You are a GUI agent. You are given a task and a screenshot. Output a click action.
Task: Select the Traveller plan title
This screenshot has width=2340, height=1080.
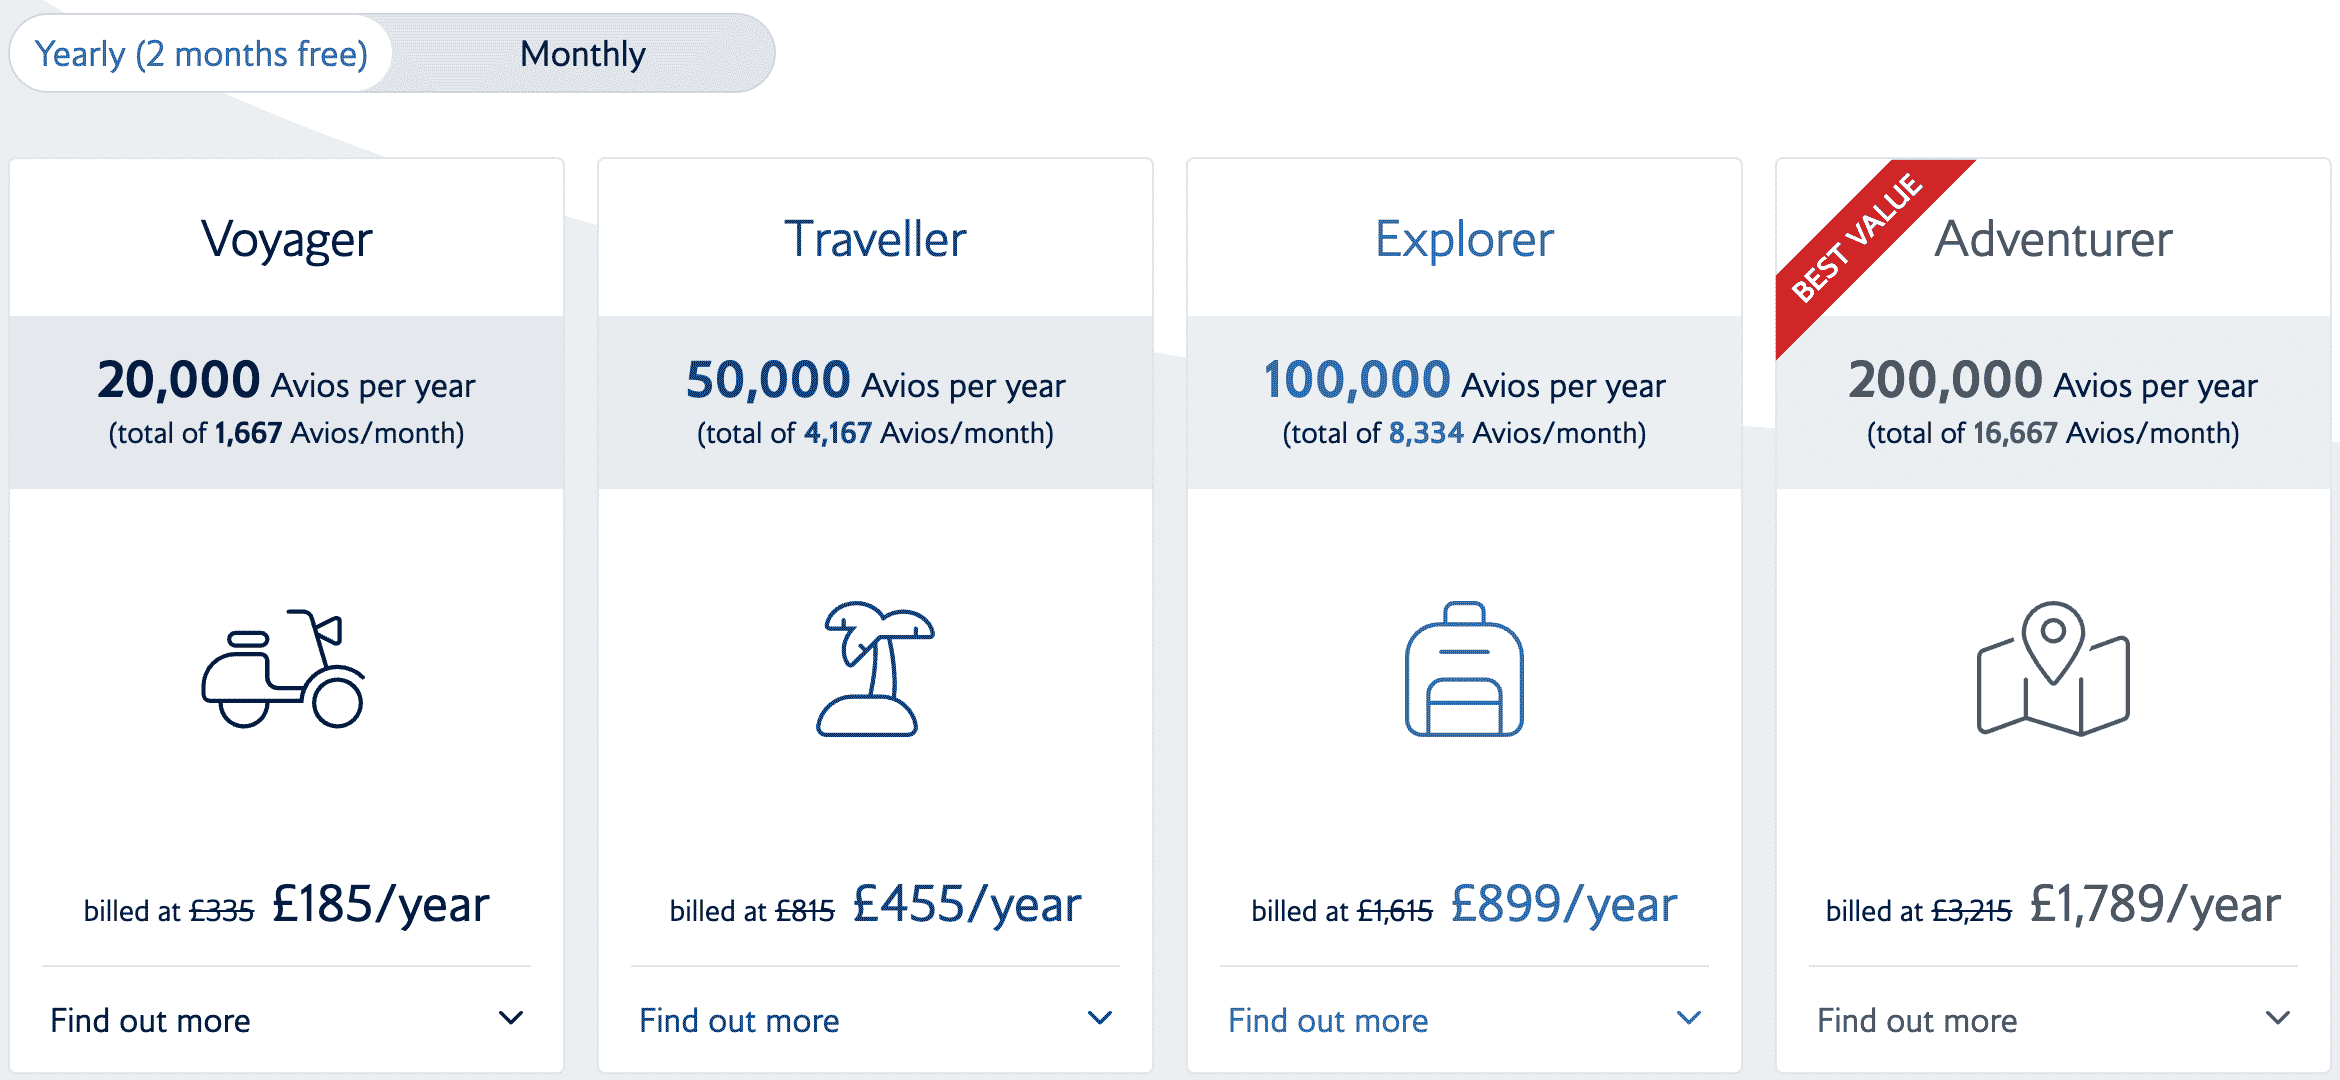[x=875, y=240]
